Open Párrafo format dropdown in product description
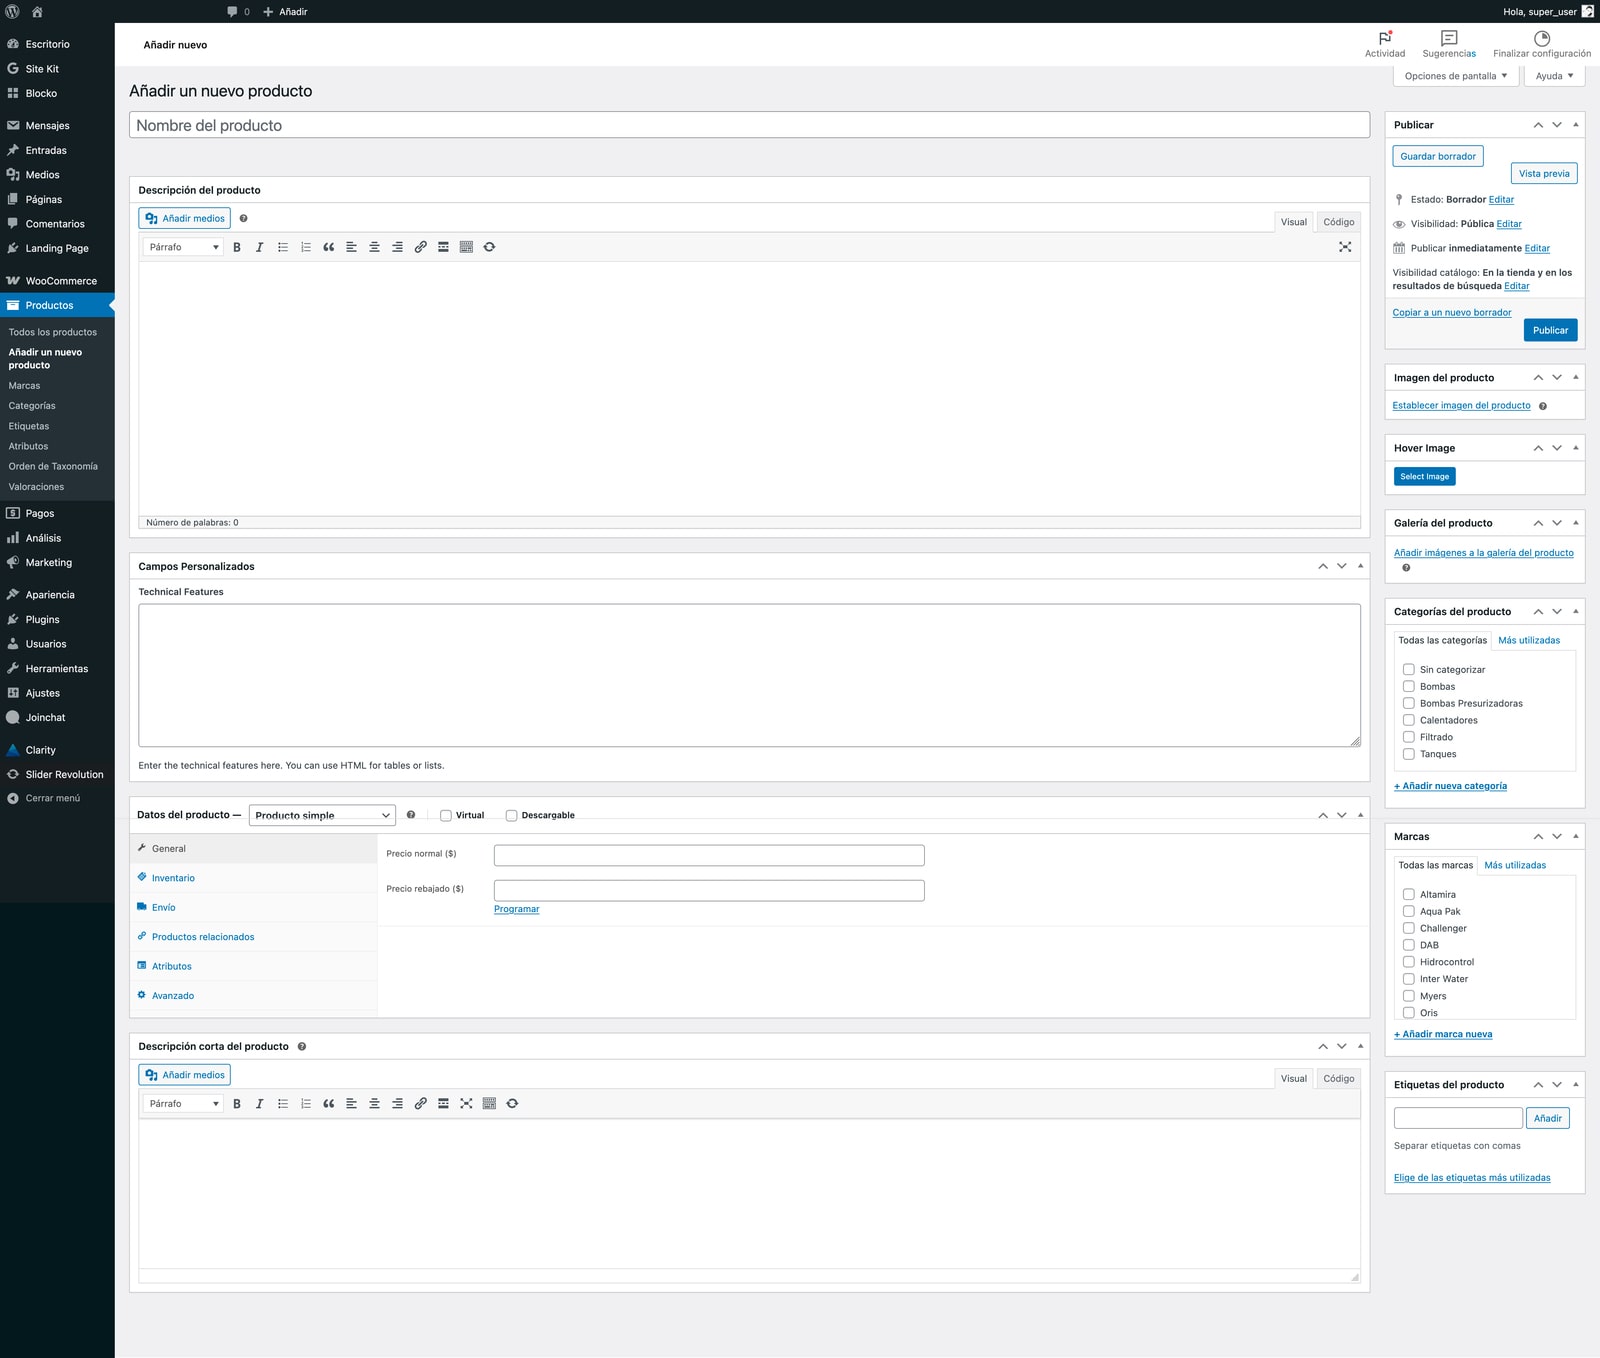 [183, 247]
